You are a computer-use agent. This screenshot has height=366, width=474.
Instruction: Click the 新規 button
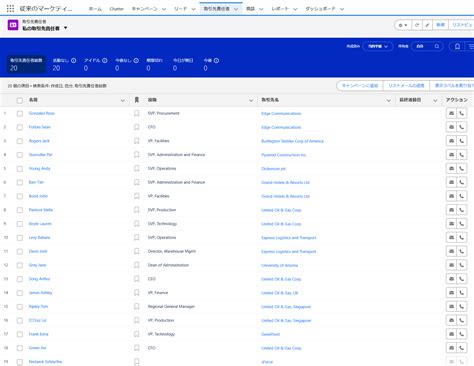click(440, 25)
